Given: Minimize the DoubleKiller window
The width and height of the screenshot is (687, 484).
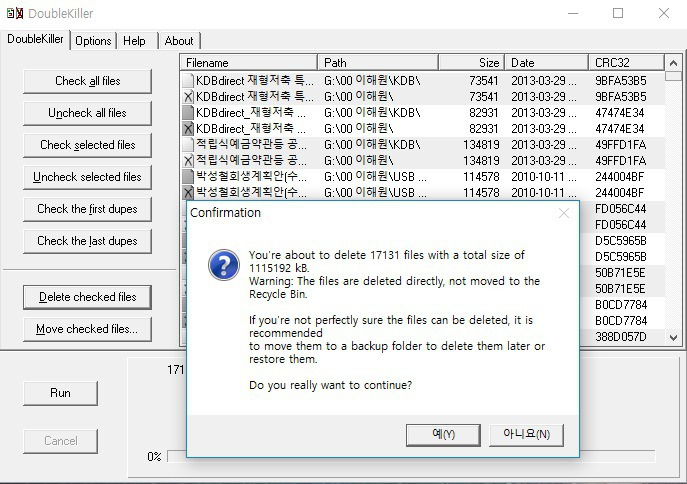Looking at the screenshot, I should 573,14.
